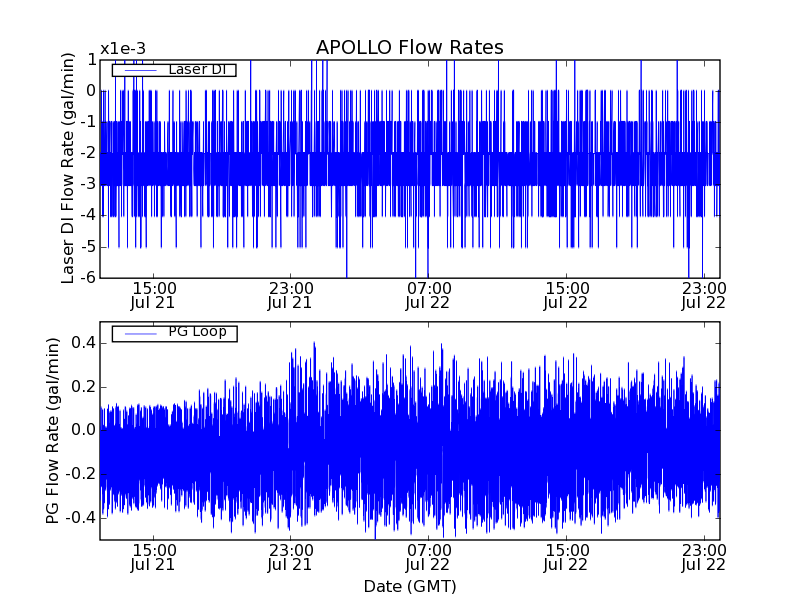Click '23:00 Jul 22' tick under the Laser DI plot
800x600 pixels.
704,295
